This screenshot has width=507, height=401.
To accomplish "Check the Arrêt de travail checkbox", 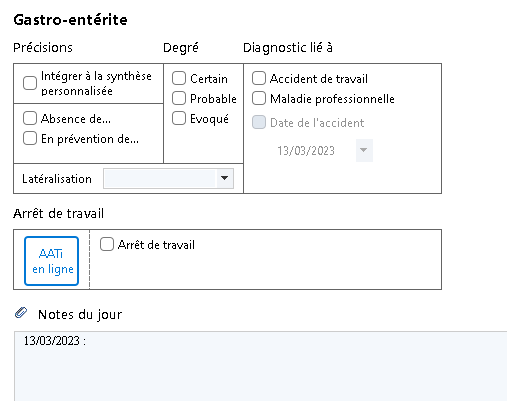I will pos(107,244).
